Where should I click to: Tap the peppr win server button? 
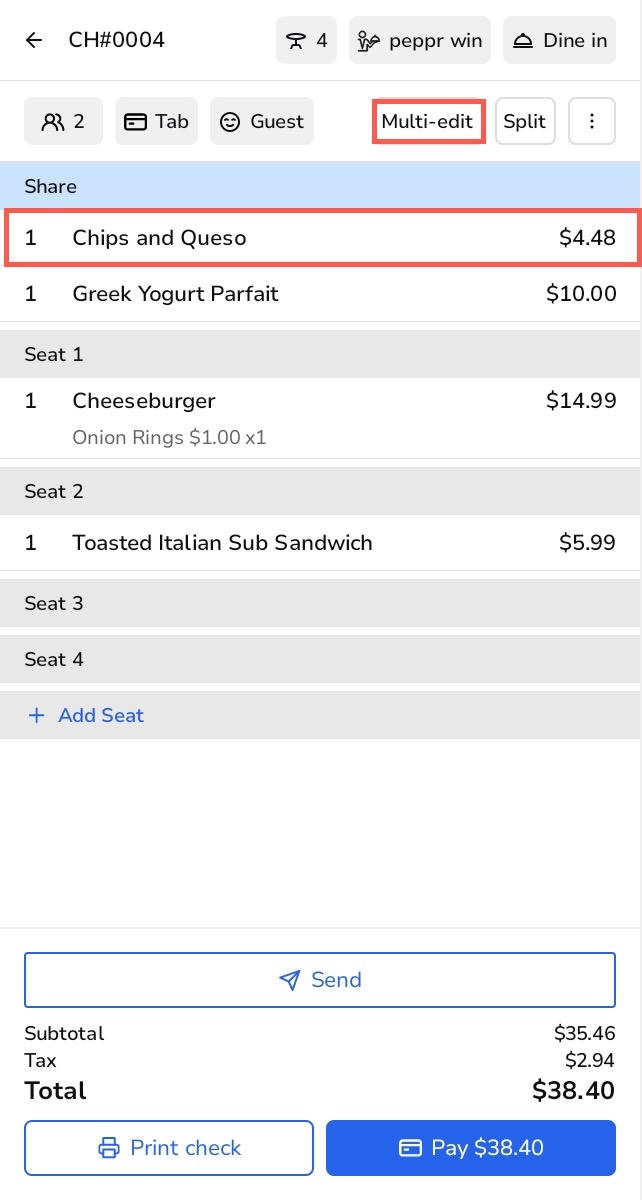tap(420, 41)
